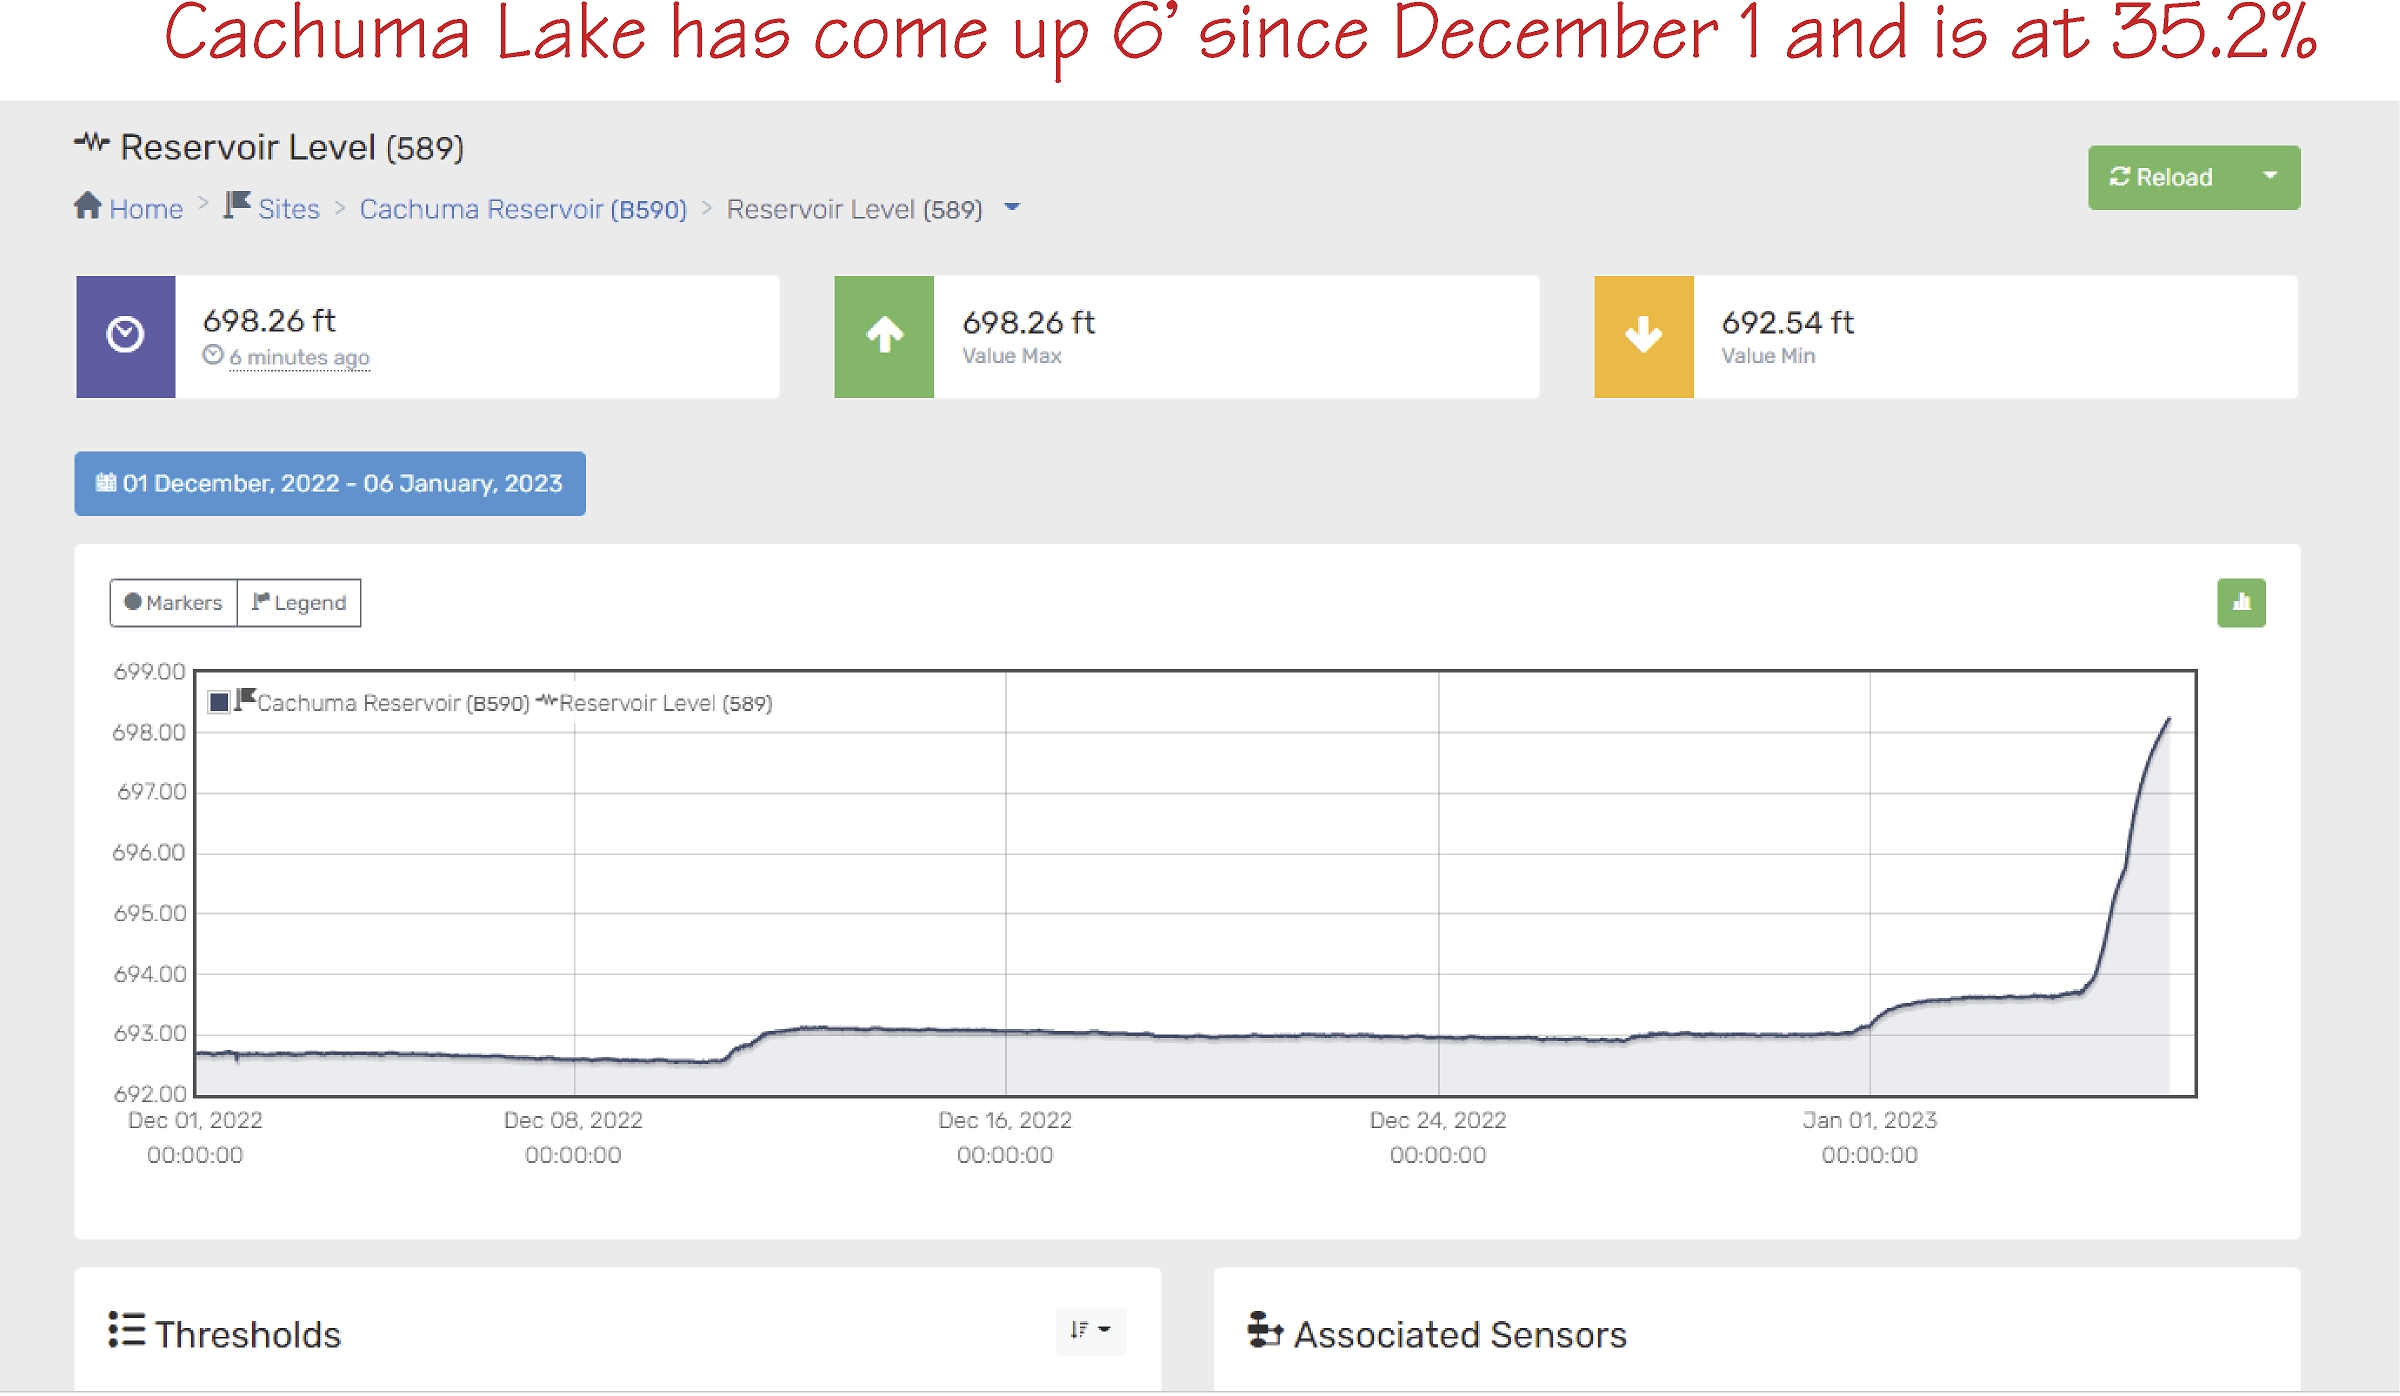Click the green up-arrow Value Max icon
This screenshot has height=1396, width=2400.
click(x=884, y=336)
